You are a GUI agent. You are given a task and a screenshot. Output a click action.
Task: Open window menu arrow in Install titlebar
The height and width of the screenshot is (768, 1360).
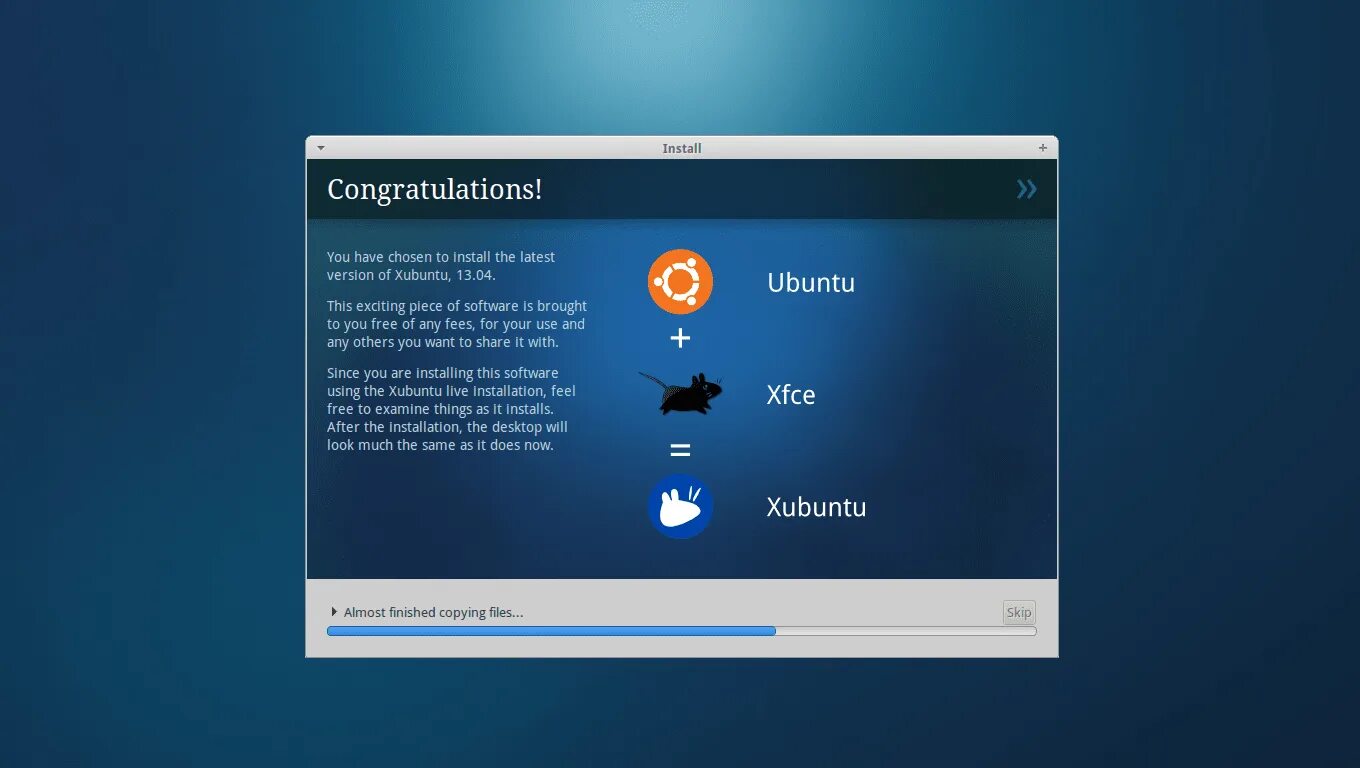tap(321, 148)
